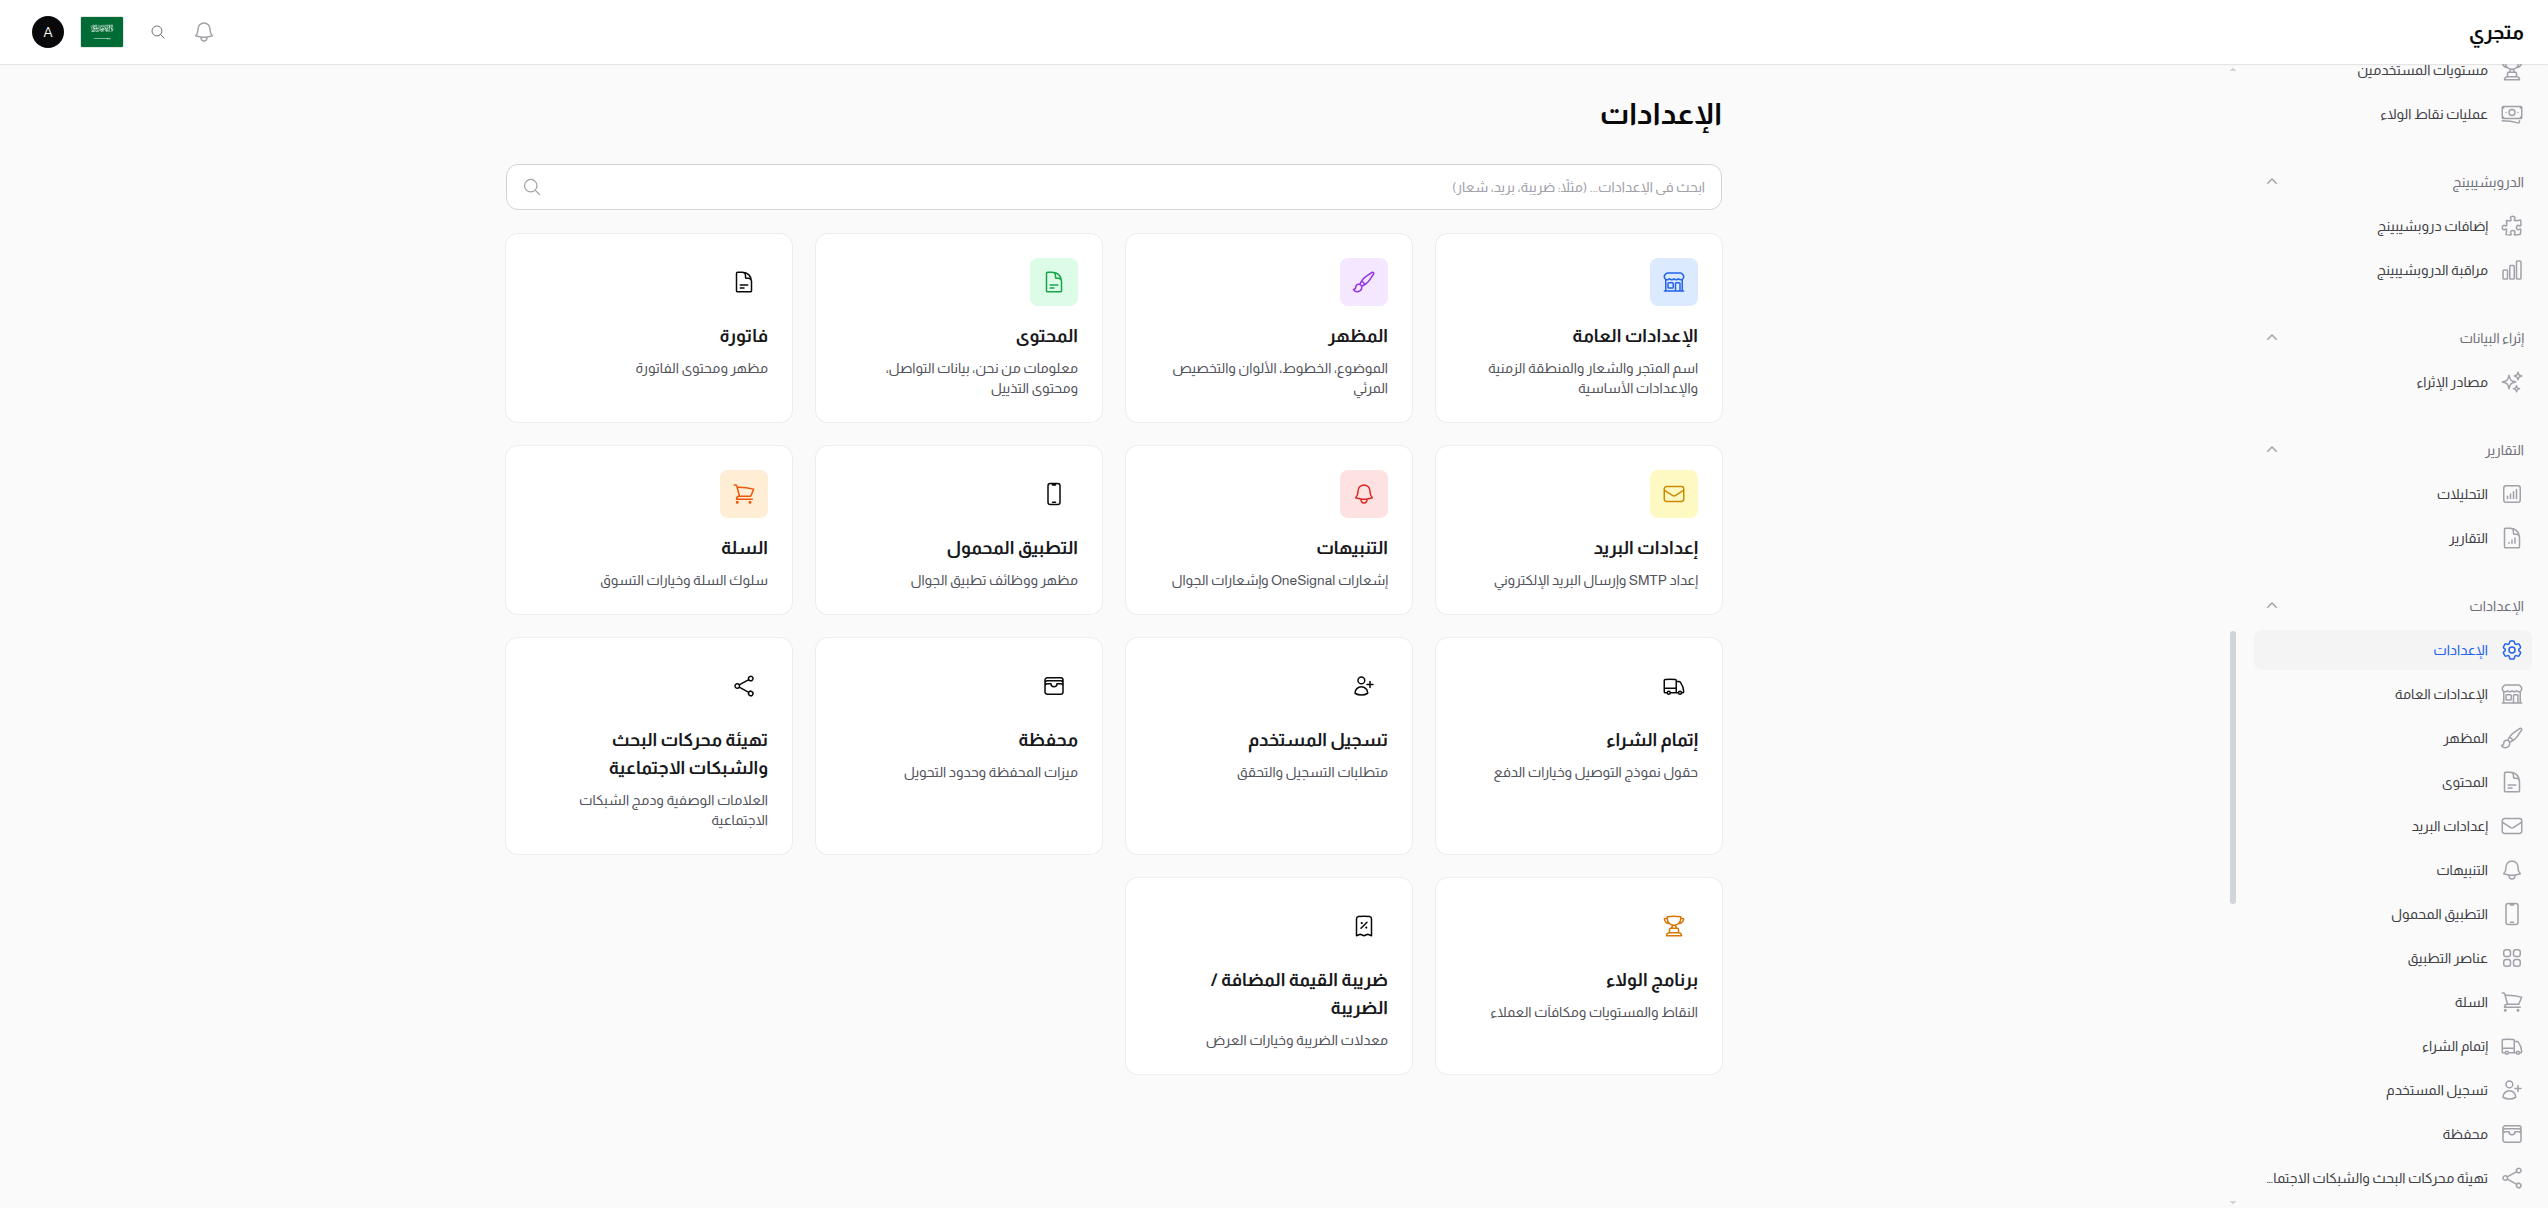This screenshot has width=2548, height=1208.
Task: Select the التحليلات icon in the sidebar
Action: (2514, 494)
